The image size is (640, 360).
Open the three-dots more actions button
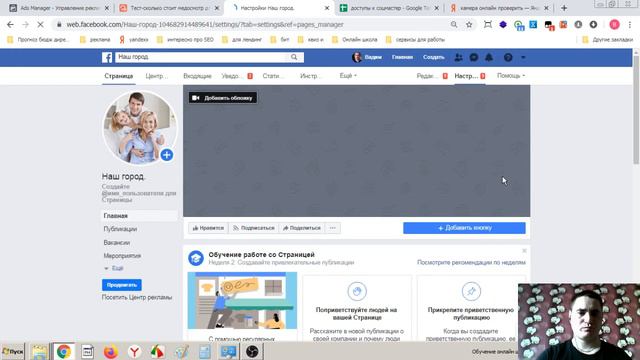pos(333,228)
